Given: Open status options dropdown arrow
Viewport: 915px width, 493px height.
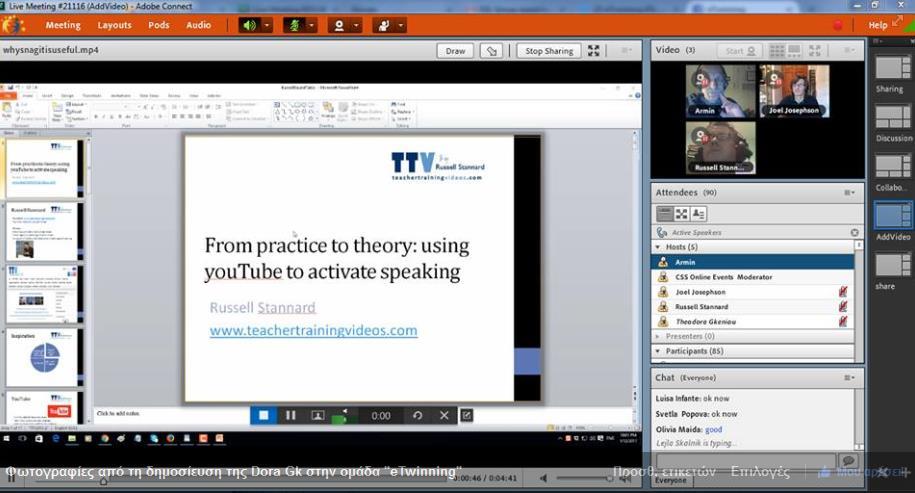Looking at the screenshot, I should [400, 25].
